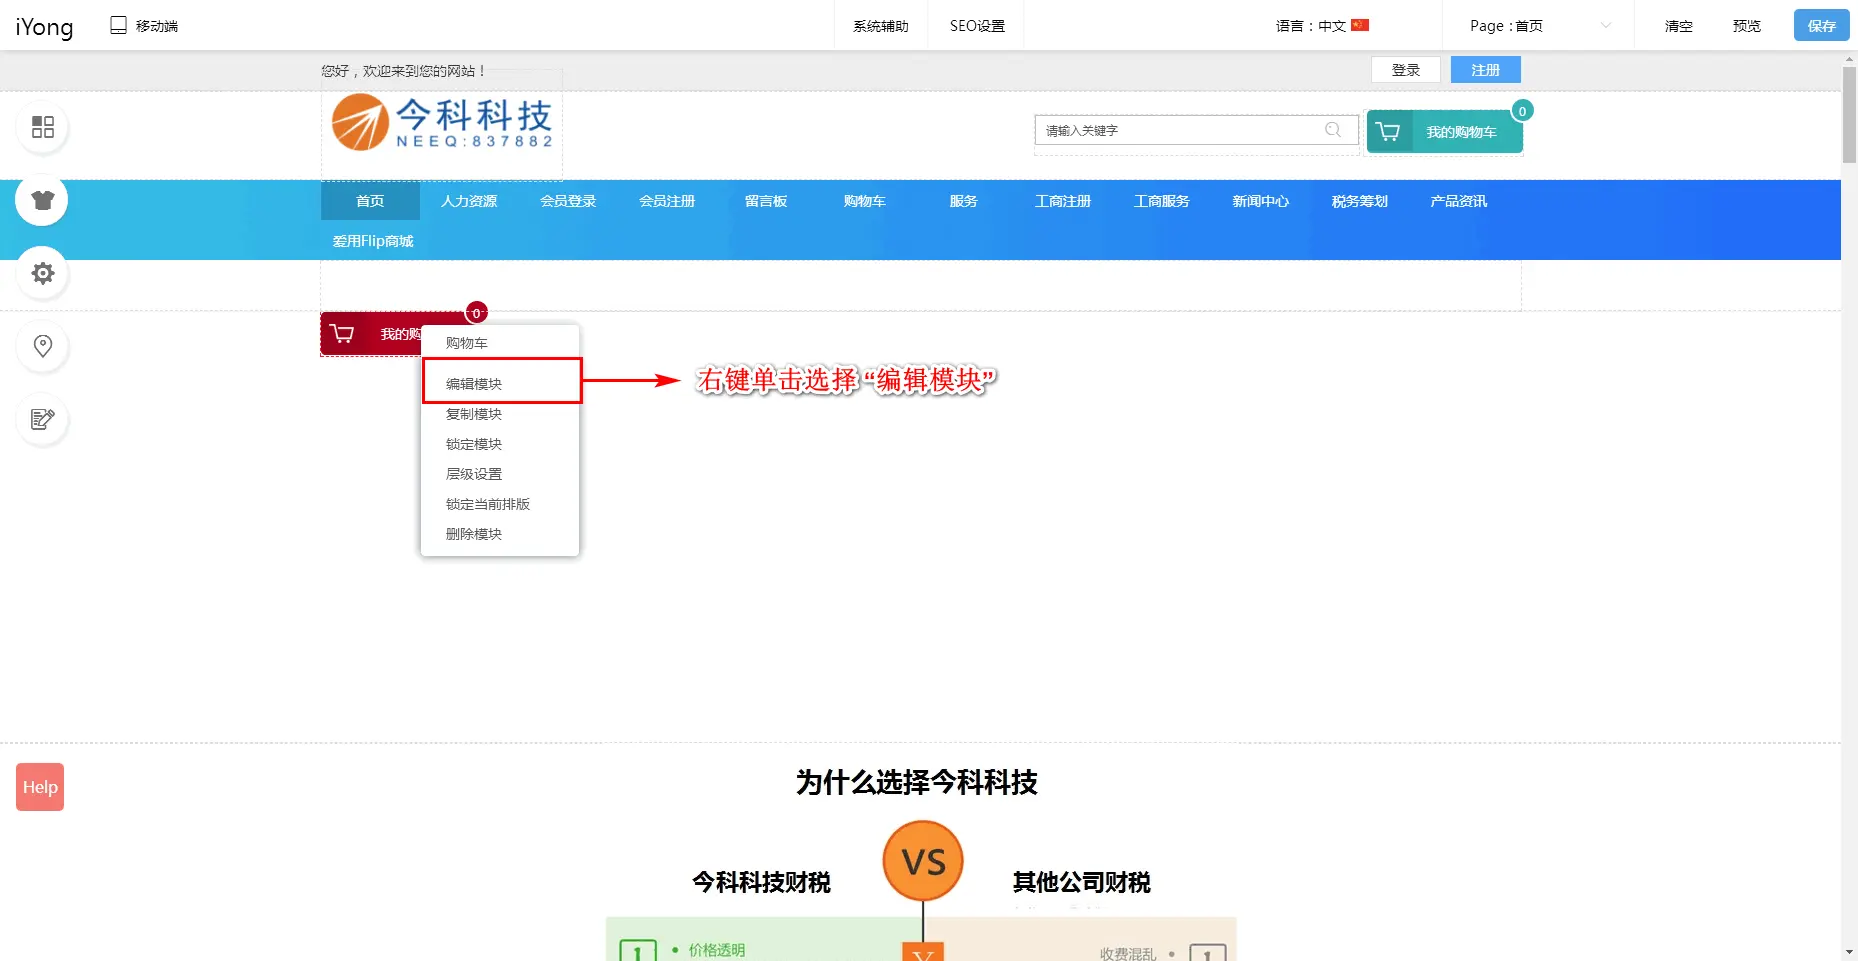
Task: Open 新闻中心 in the navigation bar
Action: (x=1260, y=201)
